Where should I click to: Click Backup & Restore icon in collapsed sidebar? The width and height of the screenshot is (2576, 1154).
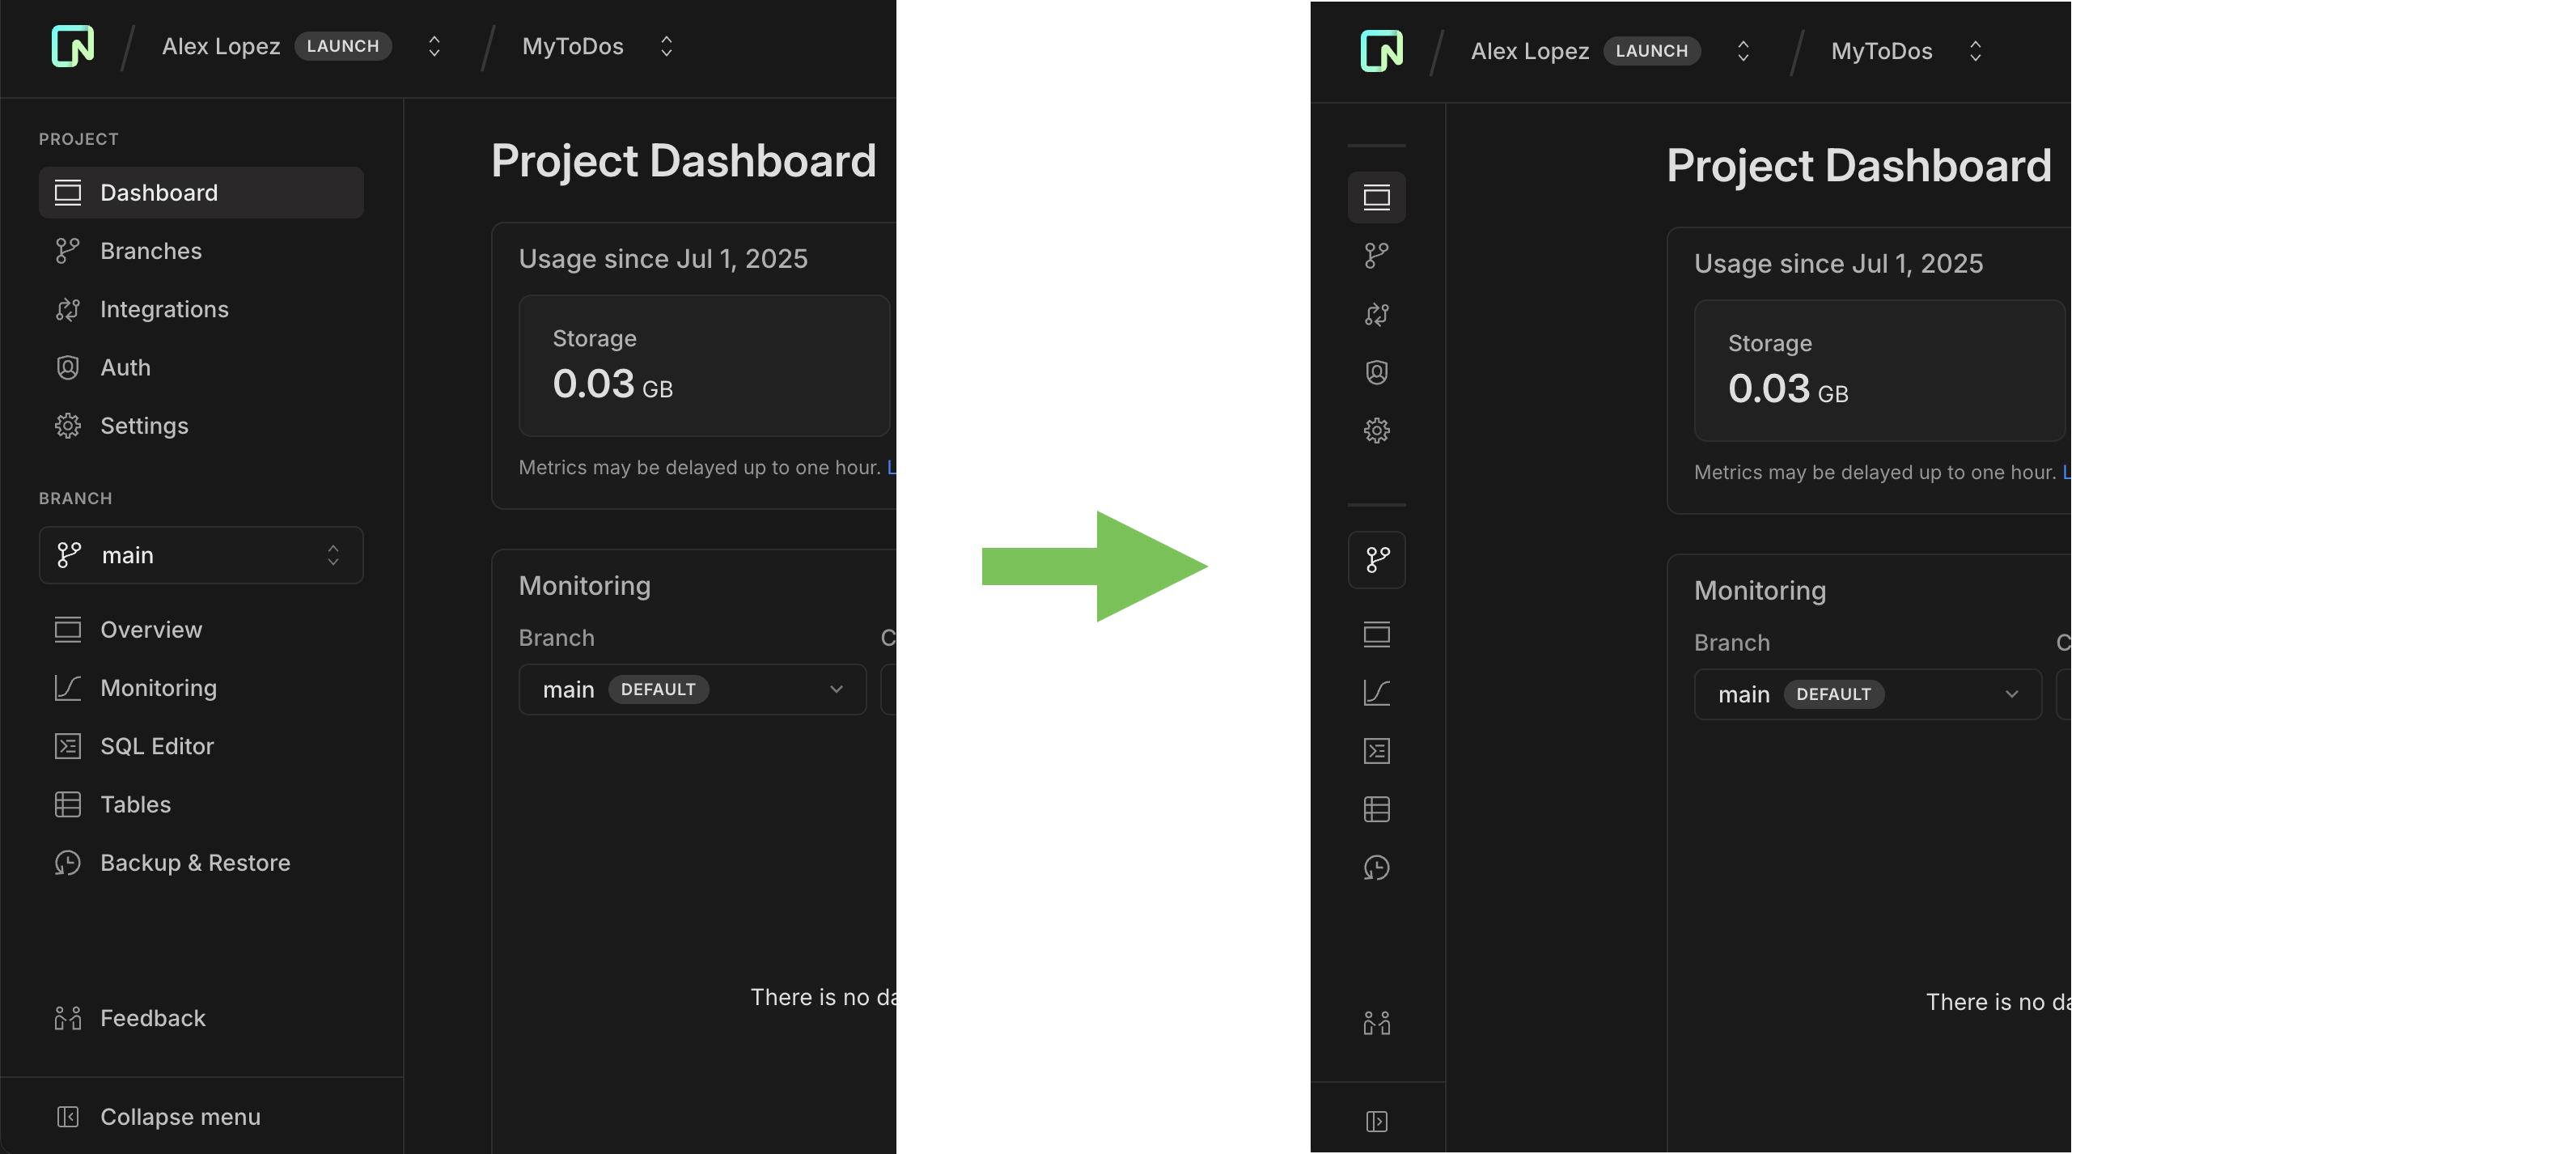[x=1377, y=868]
